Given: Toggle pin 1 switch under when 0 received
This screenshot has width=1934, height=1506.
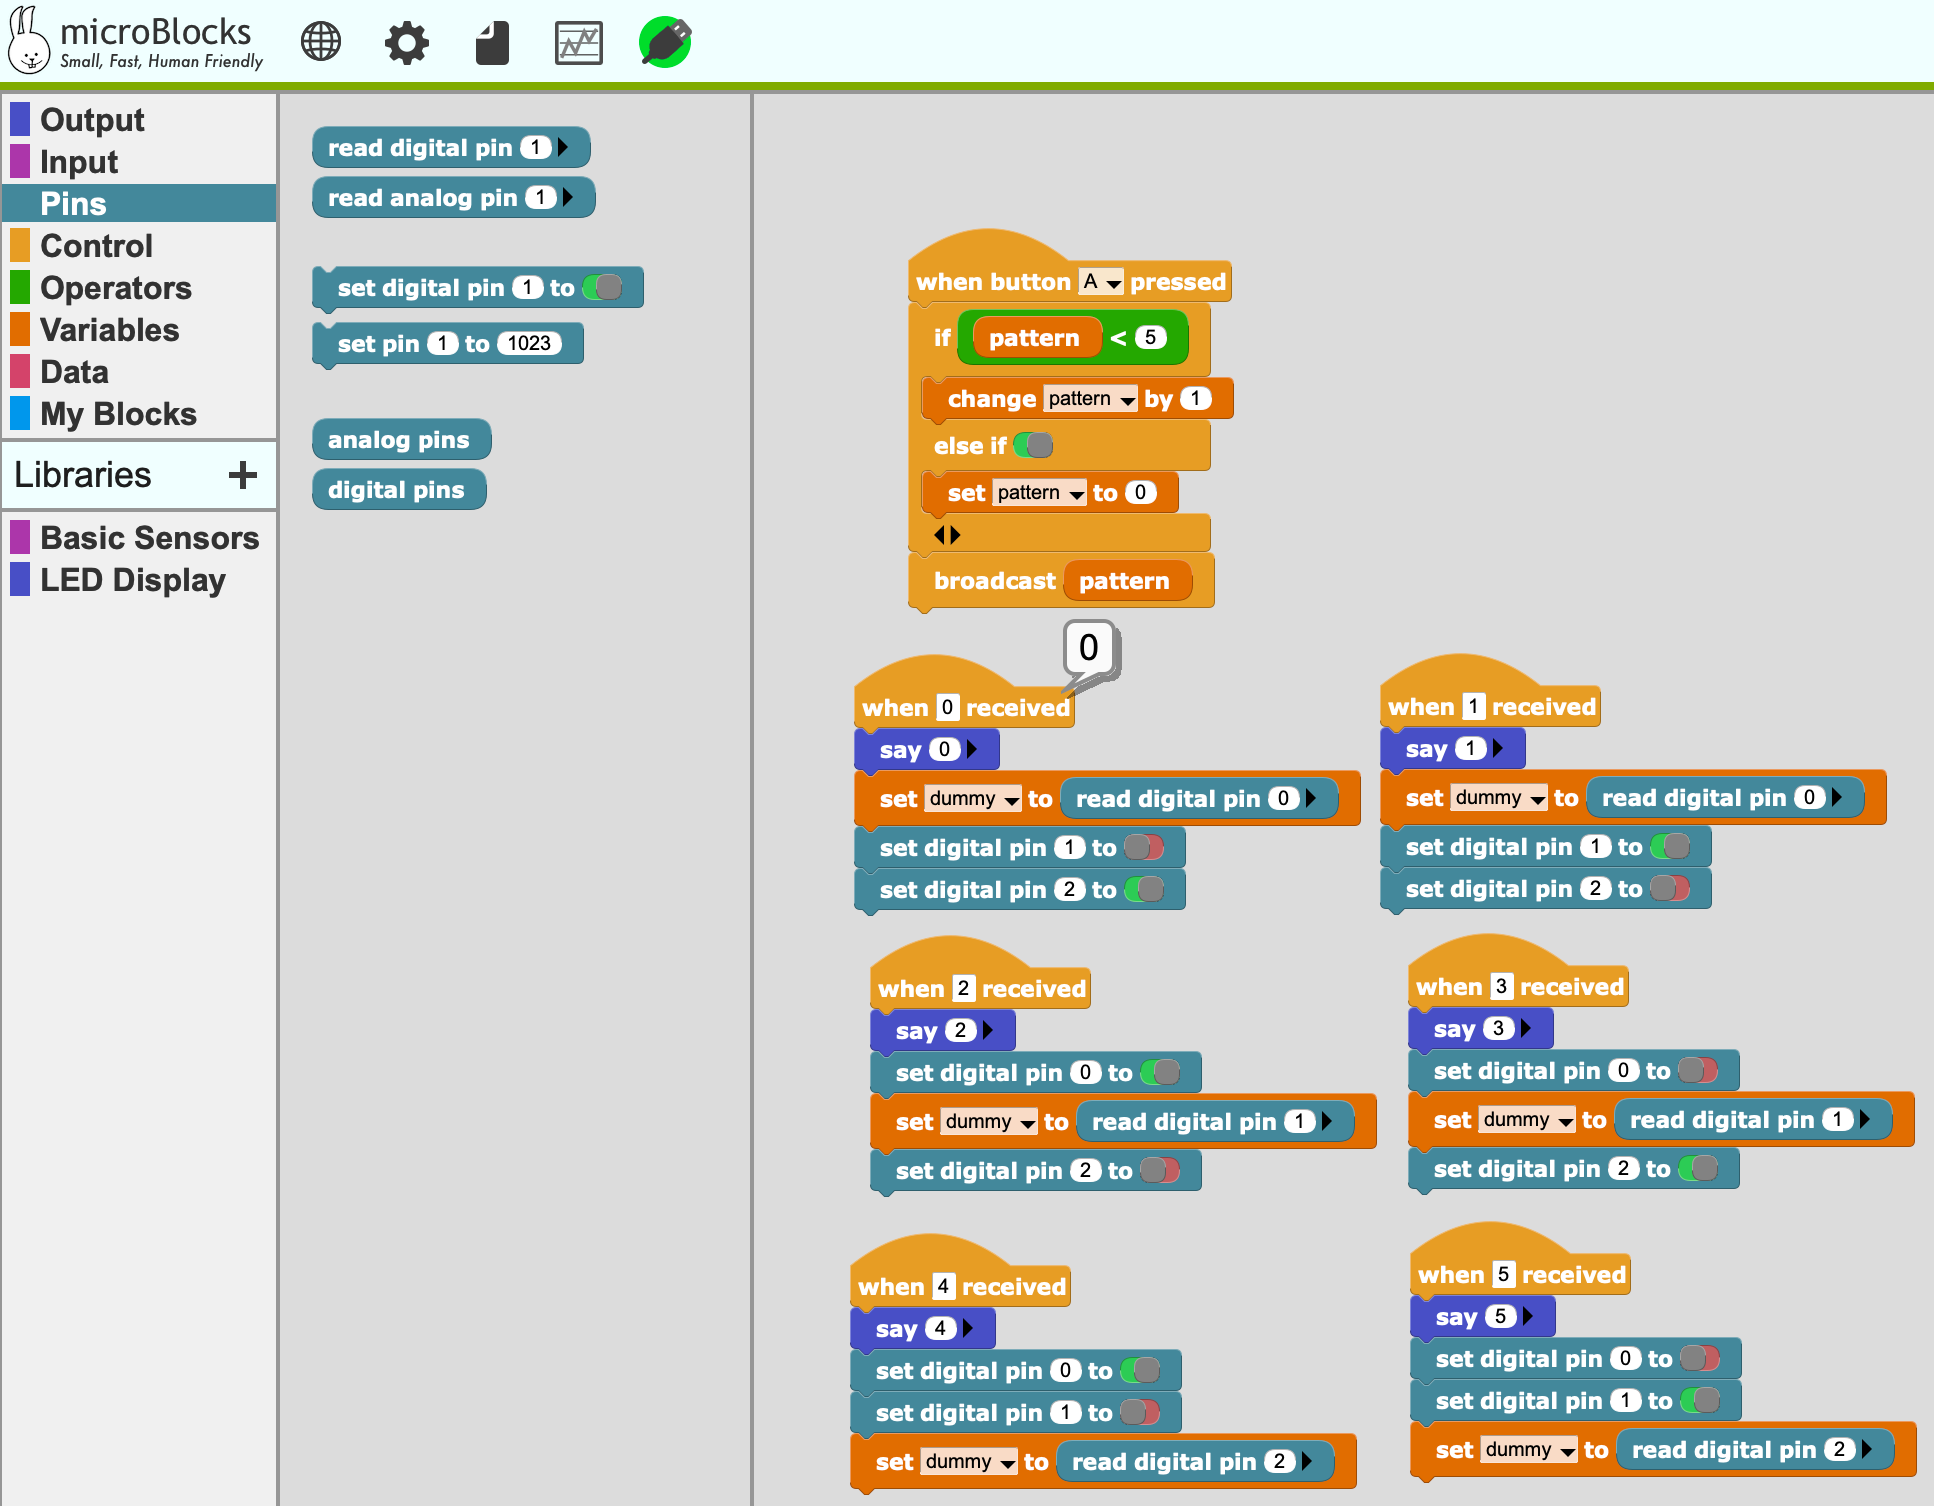Looking at the screenshot, I should click(1144, 848).
